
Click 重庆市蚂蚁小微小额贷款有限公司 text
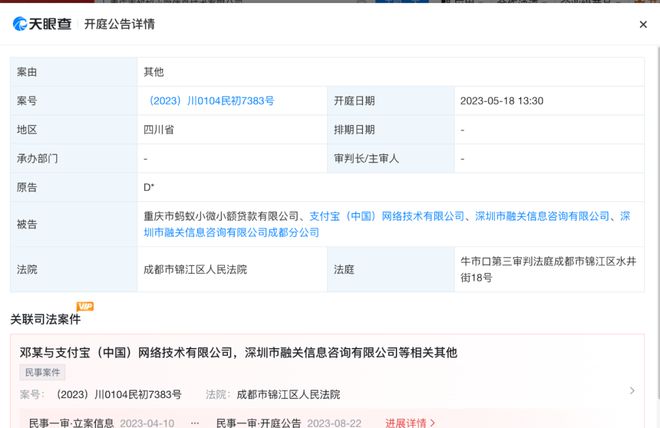(221, 216)
